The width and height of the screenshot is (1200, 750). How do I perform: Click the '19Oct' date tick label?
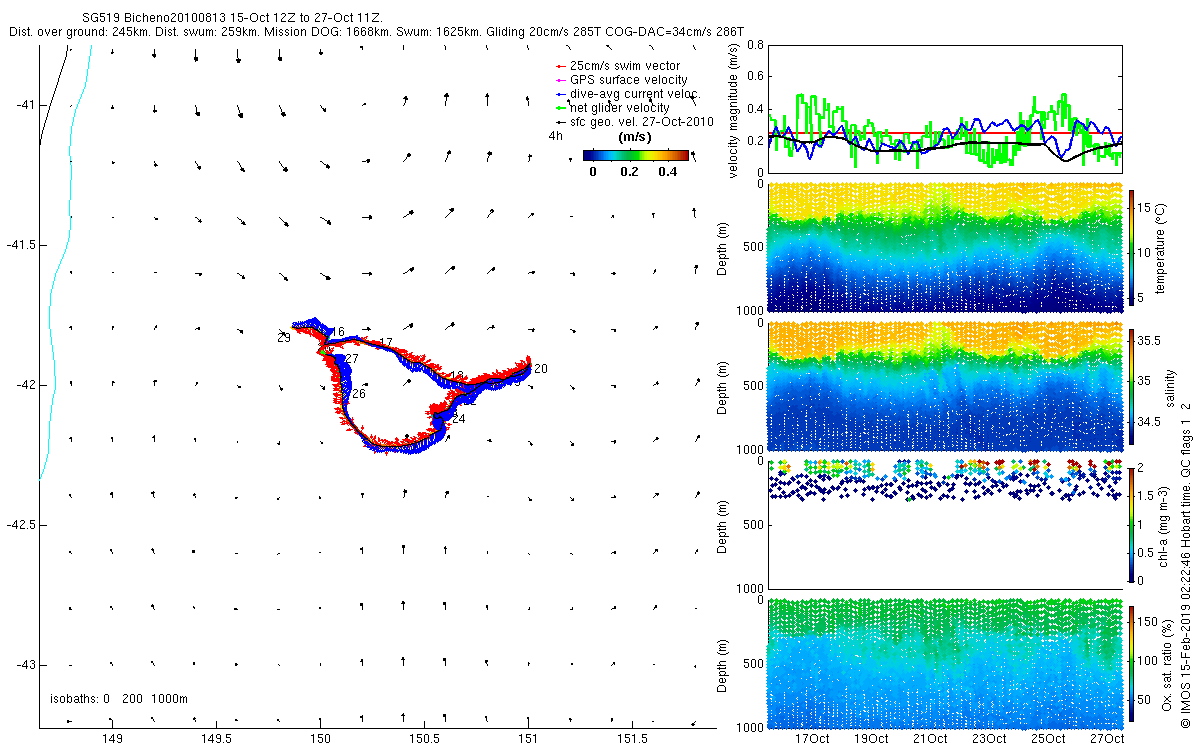871,739
